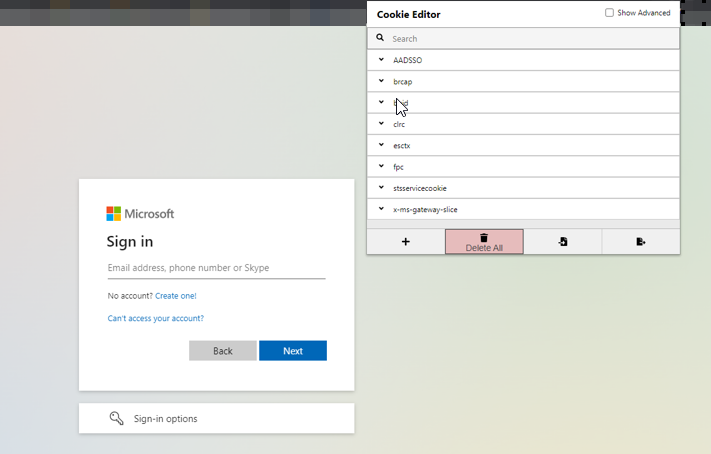Screen dimensions: 711x454
Task: Click the Back button
Action: point(223,351)
